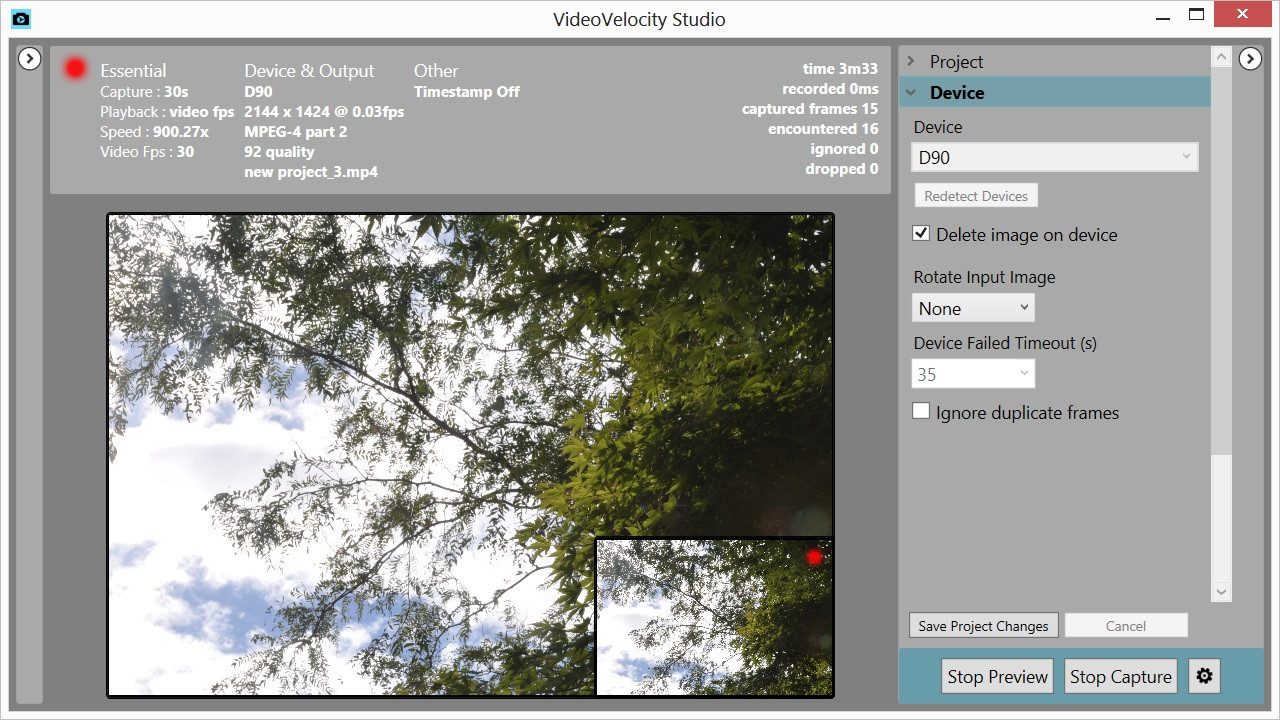Toggle Delete image on device checkbox
The width and height of the screenshot is (1280, 720).
pyautogui.click(x=921, y=233)
